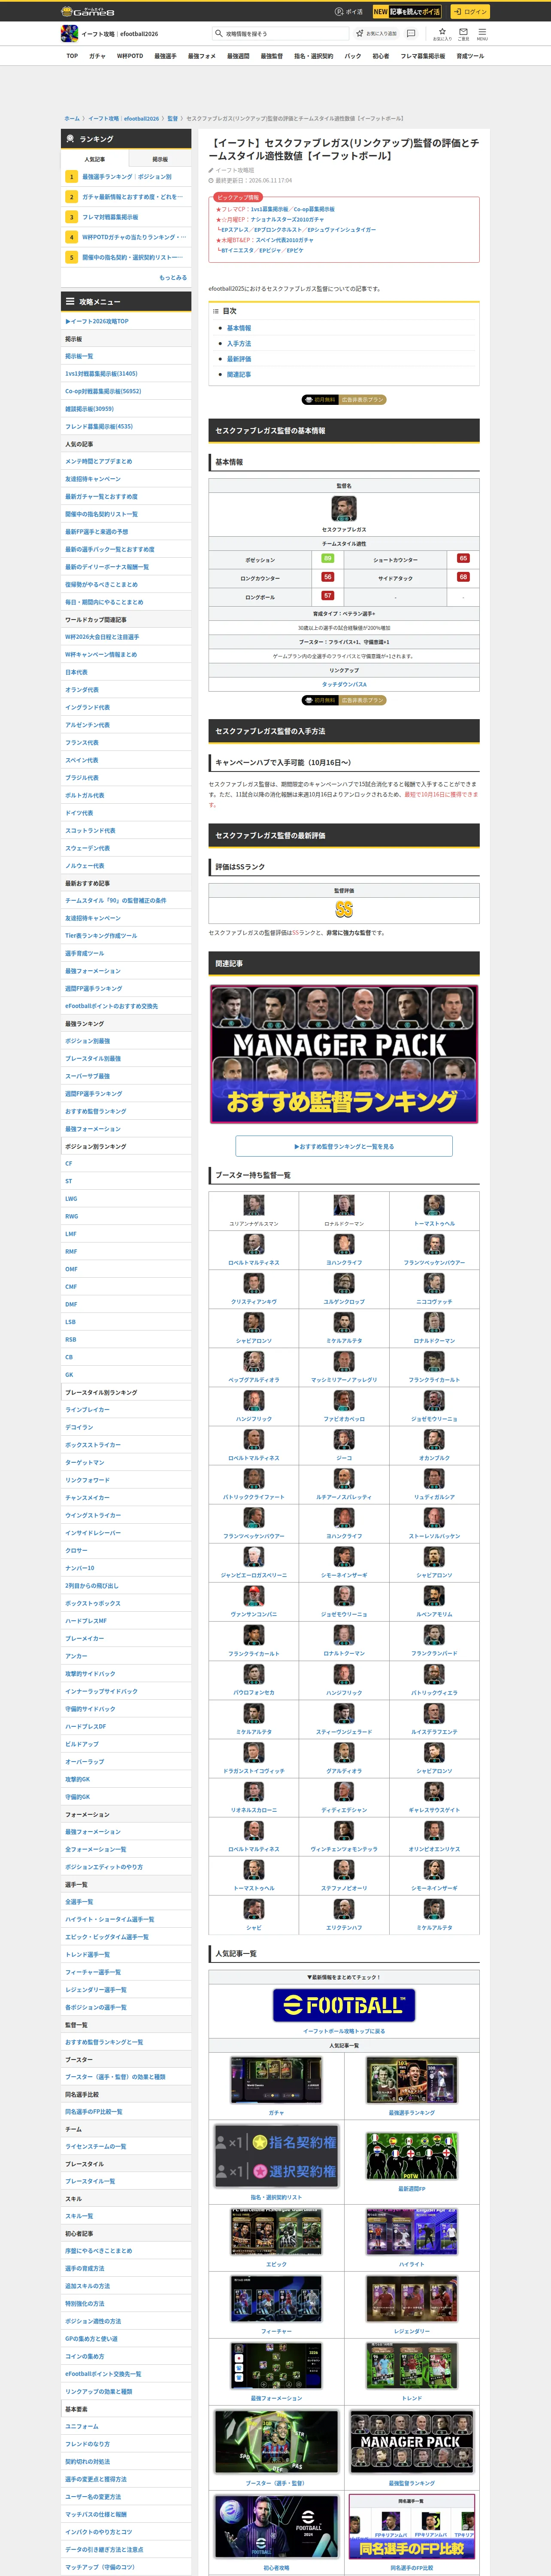The image size is (551, 2576).
Task: Open the ルベンアモリム manager icon
Action: pos(434,1595)
